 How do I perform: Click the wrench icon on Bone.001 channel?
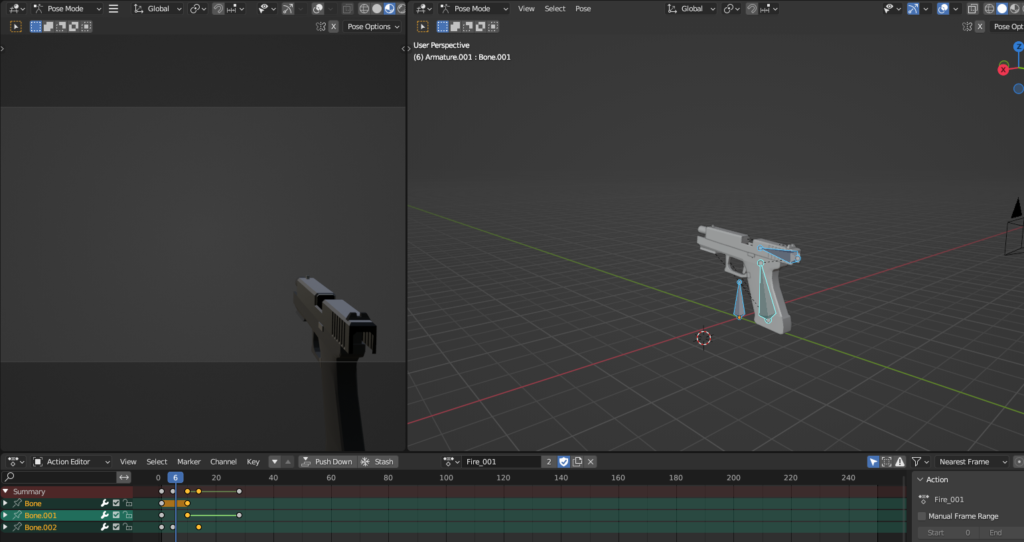coord(104,515)
